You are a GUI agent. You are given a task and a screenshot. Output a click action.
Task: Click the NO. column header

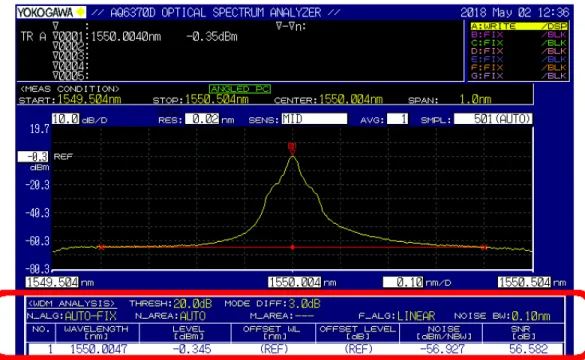coord(41,333)
